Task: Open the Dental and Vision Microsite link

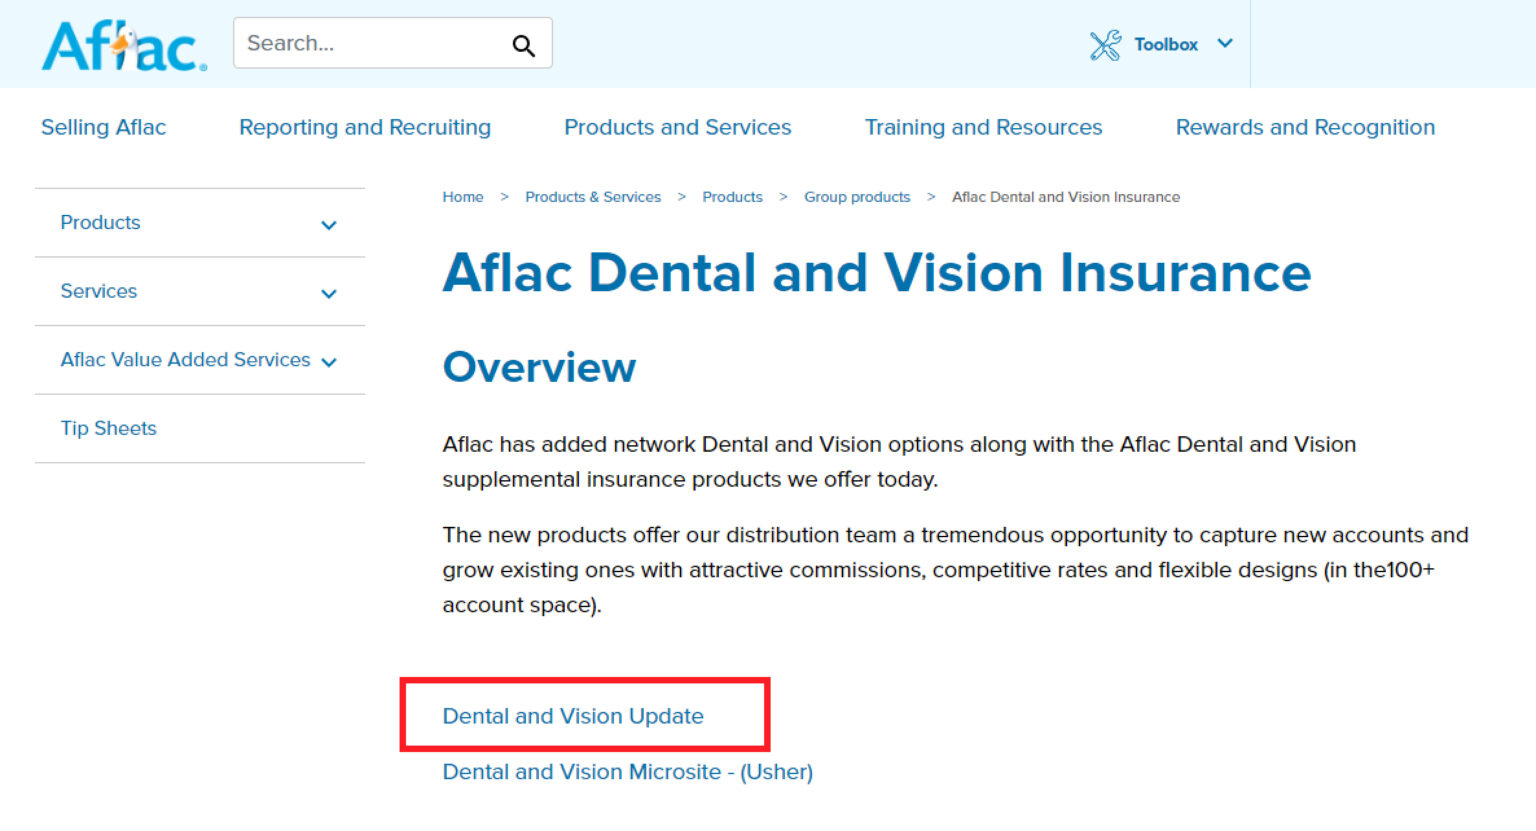Action: (627, 772)
